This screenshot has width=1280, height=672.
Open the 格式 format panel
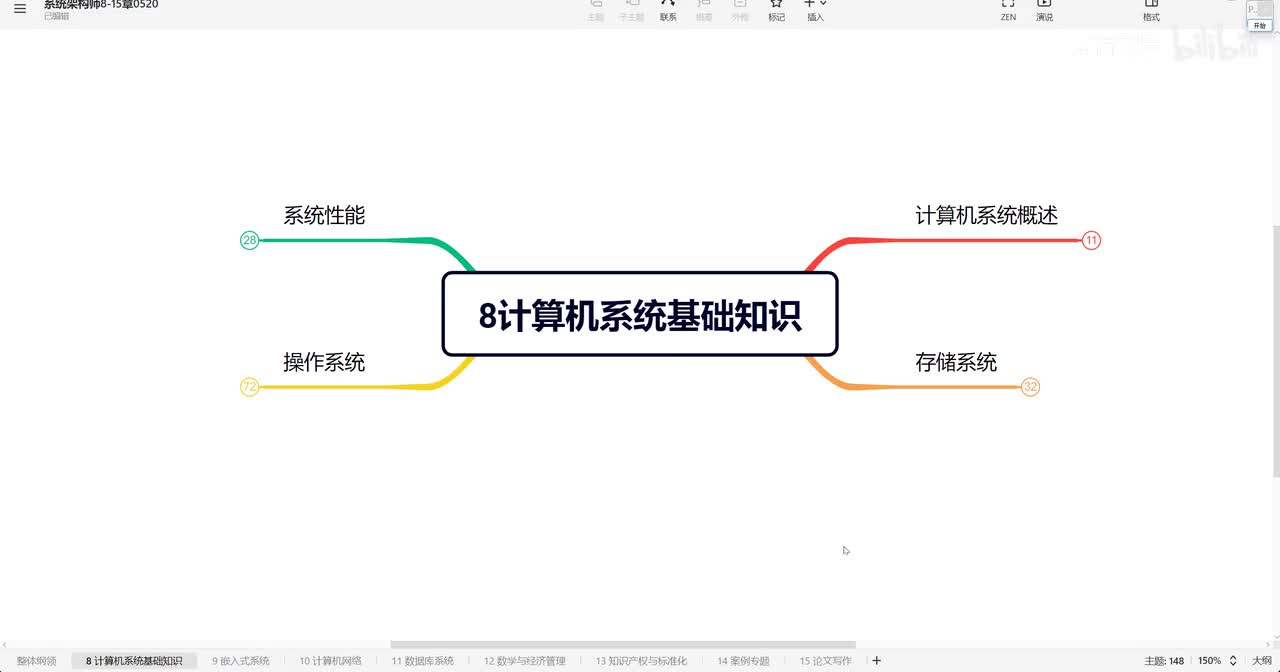coord(1151,10)
